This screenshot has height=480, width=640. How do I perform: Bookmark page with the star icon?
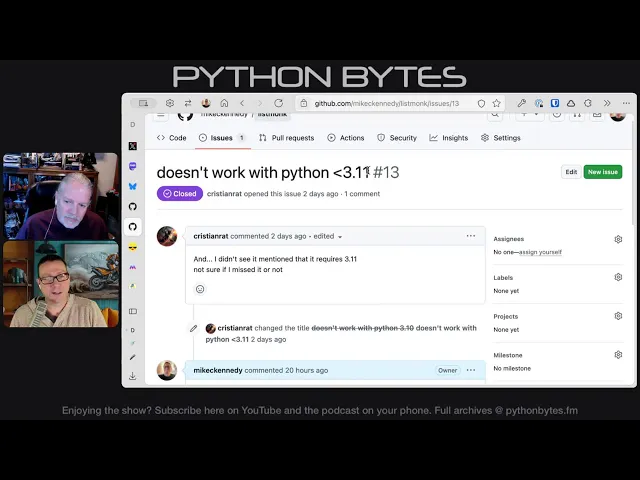click(x=496, y=104)
